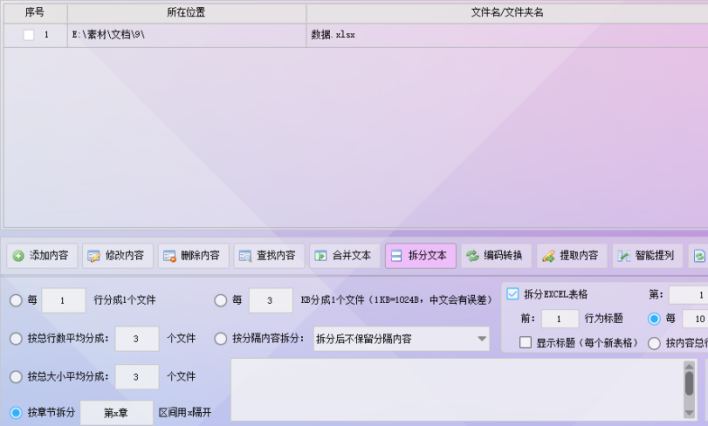708x426 pixels.
Task: Select the 编码转换 tab
Action: tap(496, 256)
